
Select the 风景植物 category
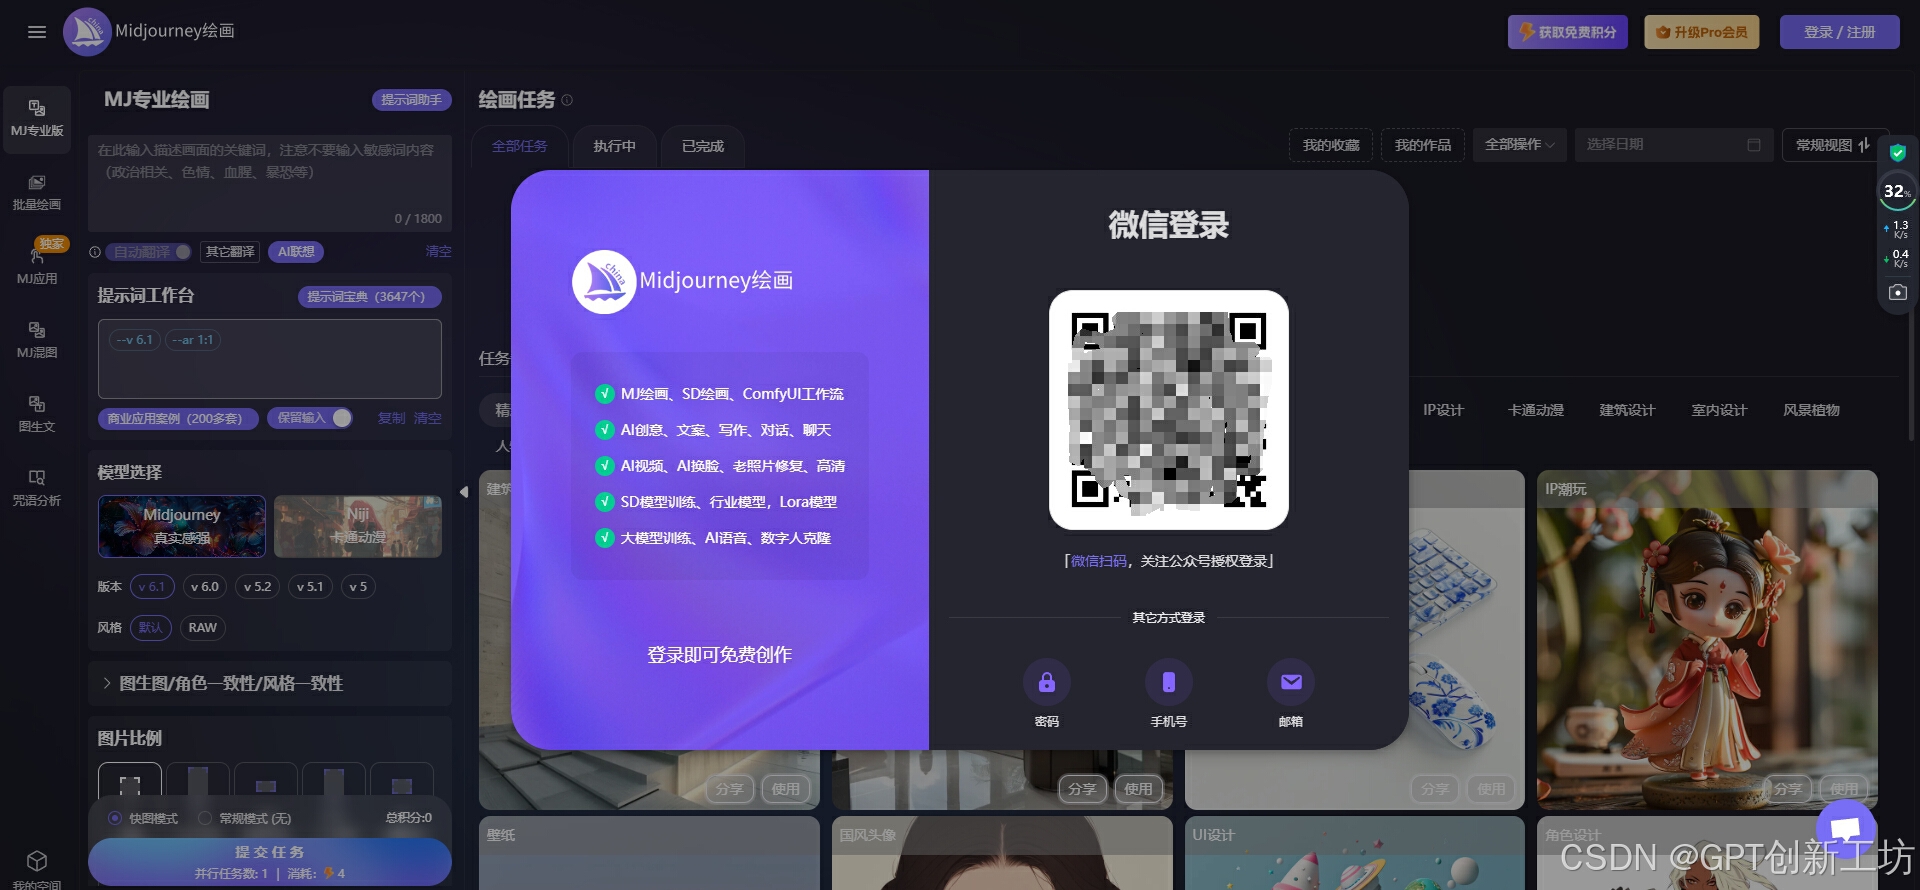click(x=1811, y=410)
